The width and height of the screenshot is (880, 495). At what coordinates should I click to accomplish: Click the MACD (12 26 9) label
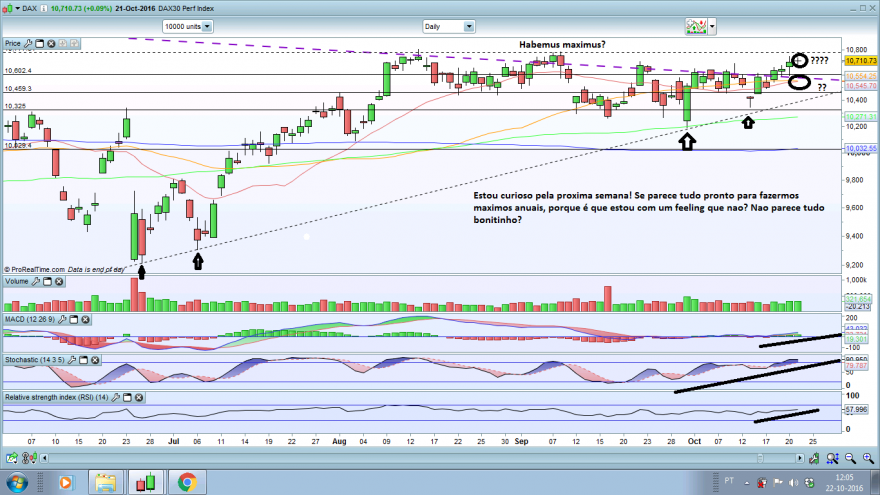click(30, 319)
